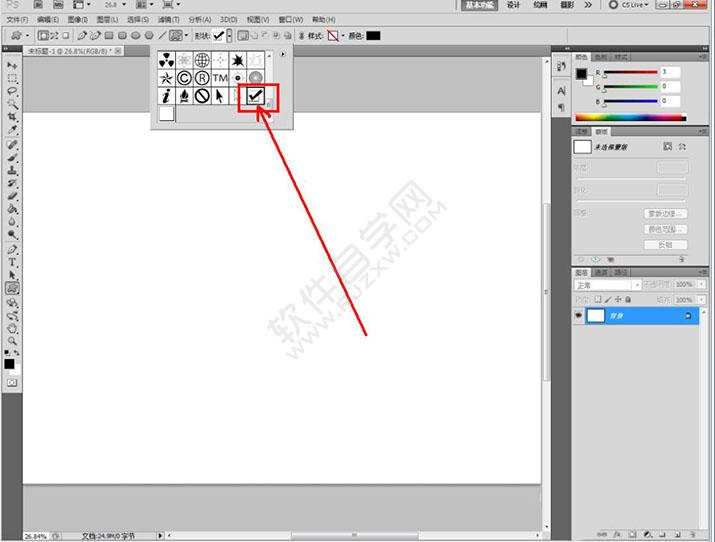The height and width of the screenshot is (542, 715).
Task: Select the Lasso tool in toolbox
Action: click(x=12, y=91)
